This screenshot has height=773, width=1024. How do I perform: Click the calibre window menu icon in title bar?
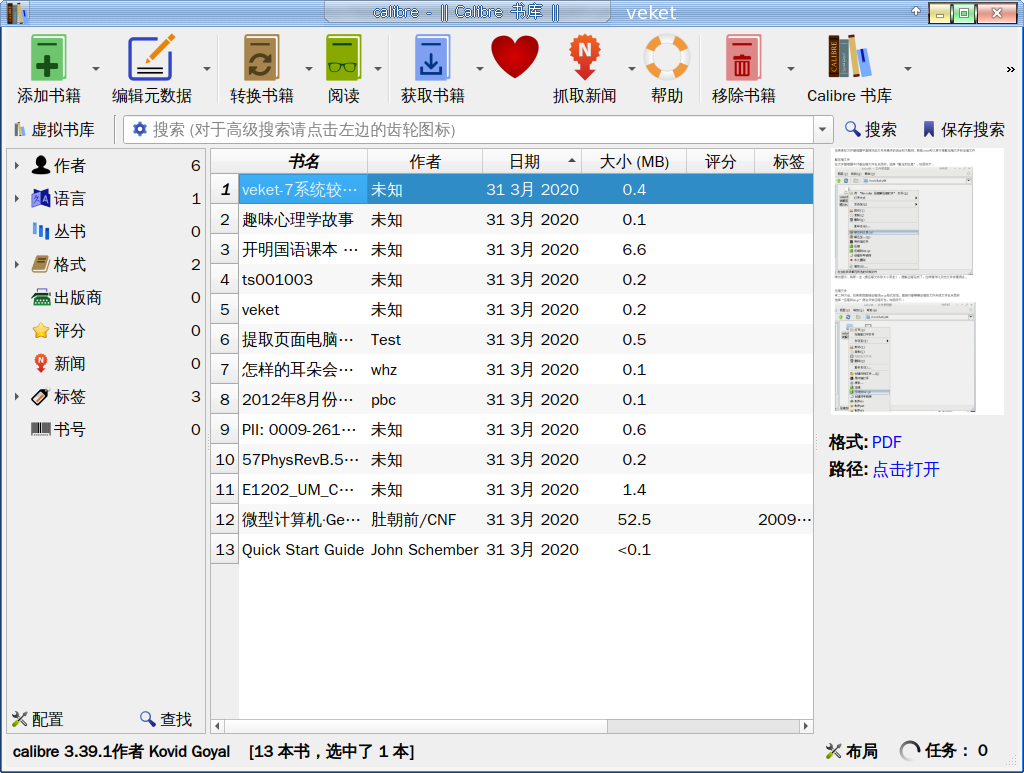click(x=16, y=12)
